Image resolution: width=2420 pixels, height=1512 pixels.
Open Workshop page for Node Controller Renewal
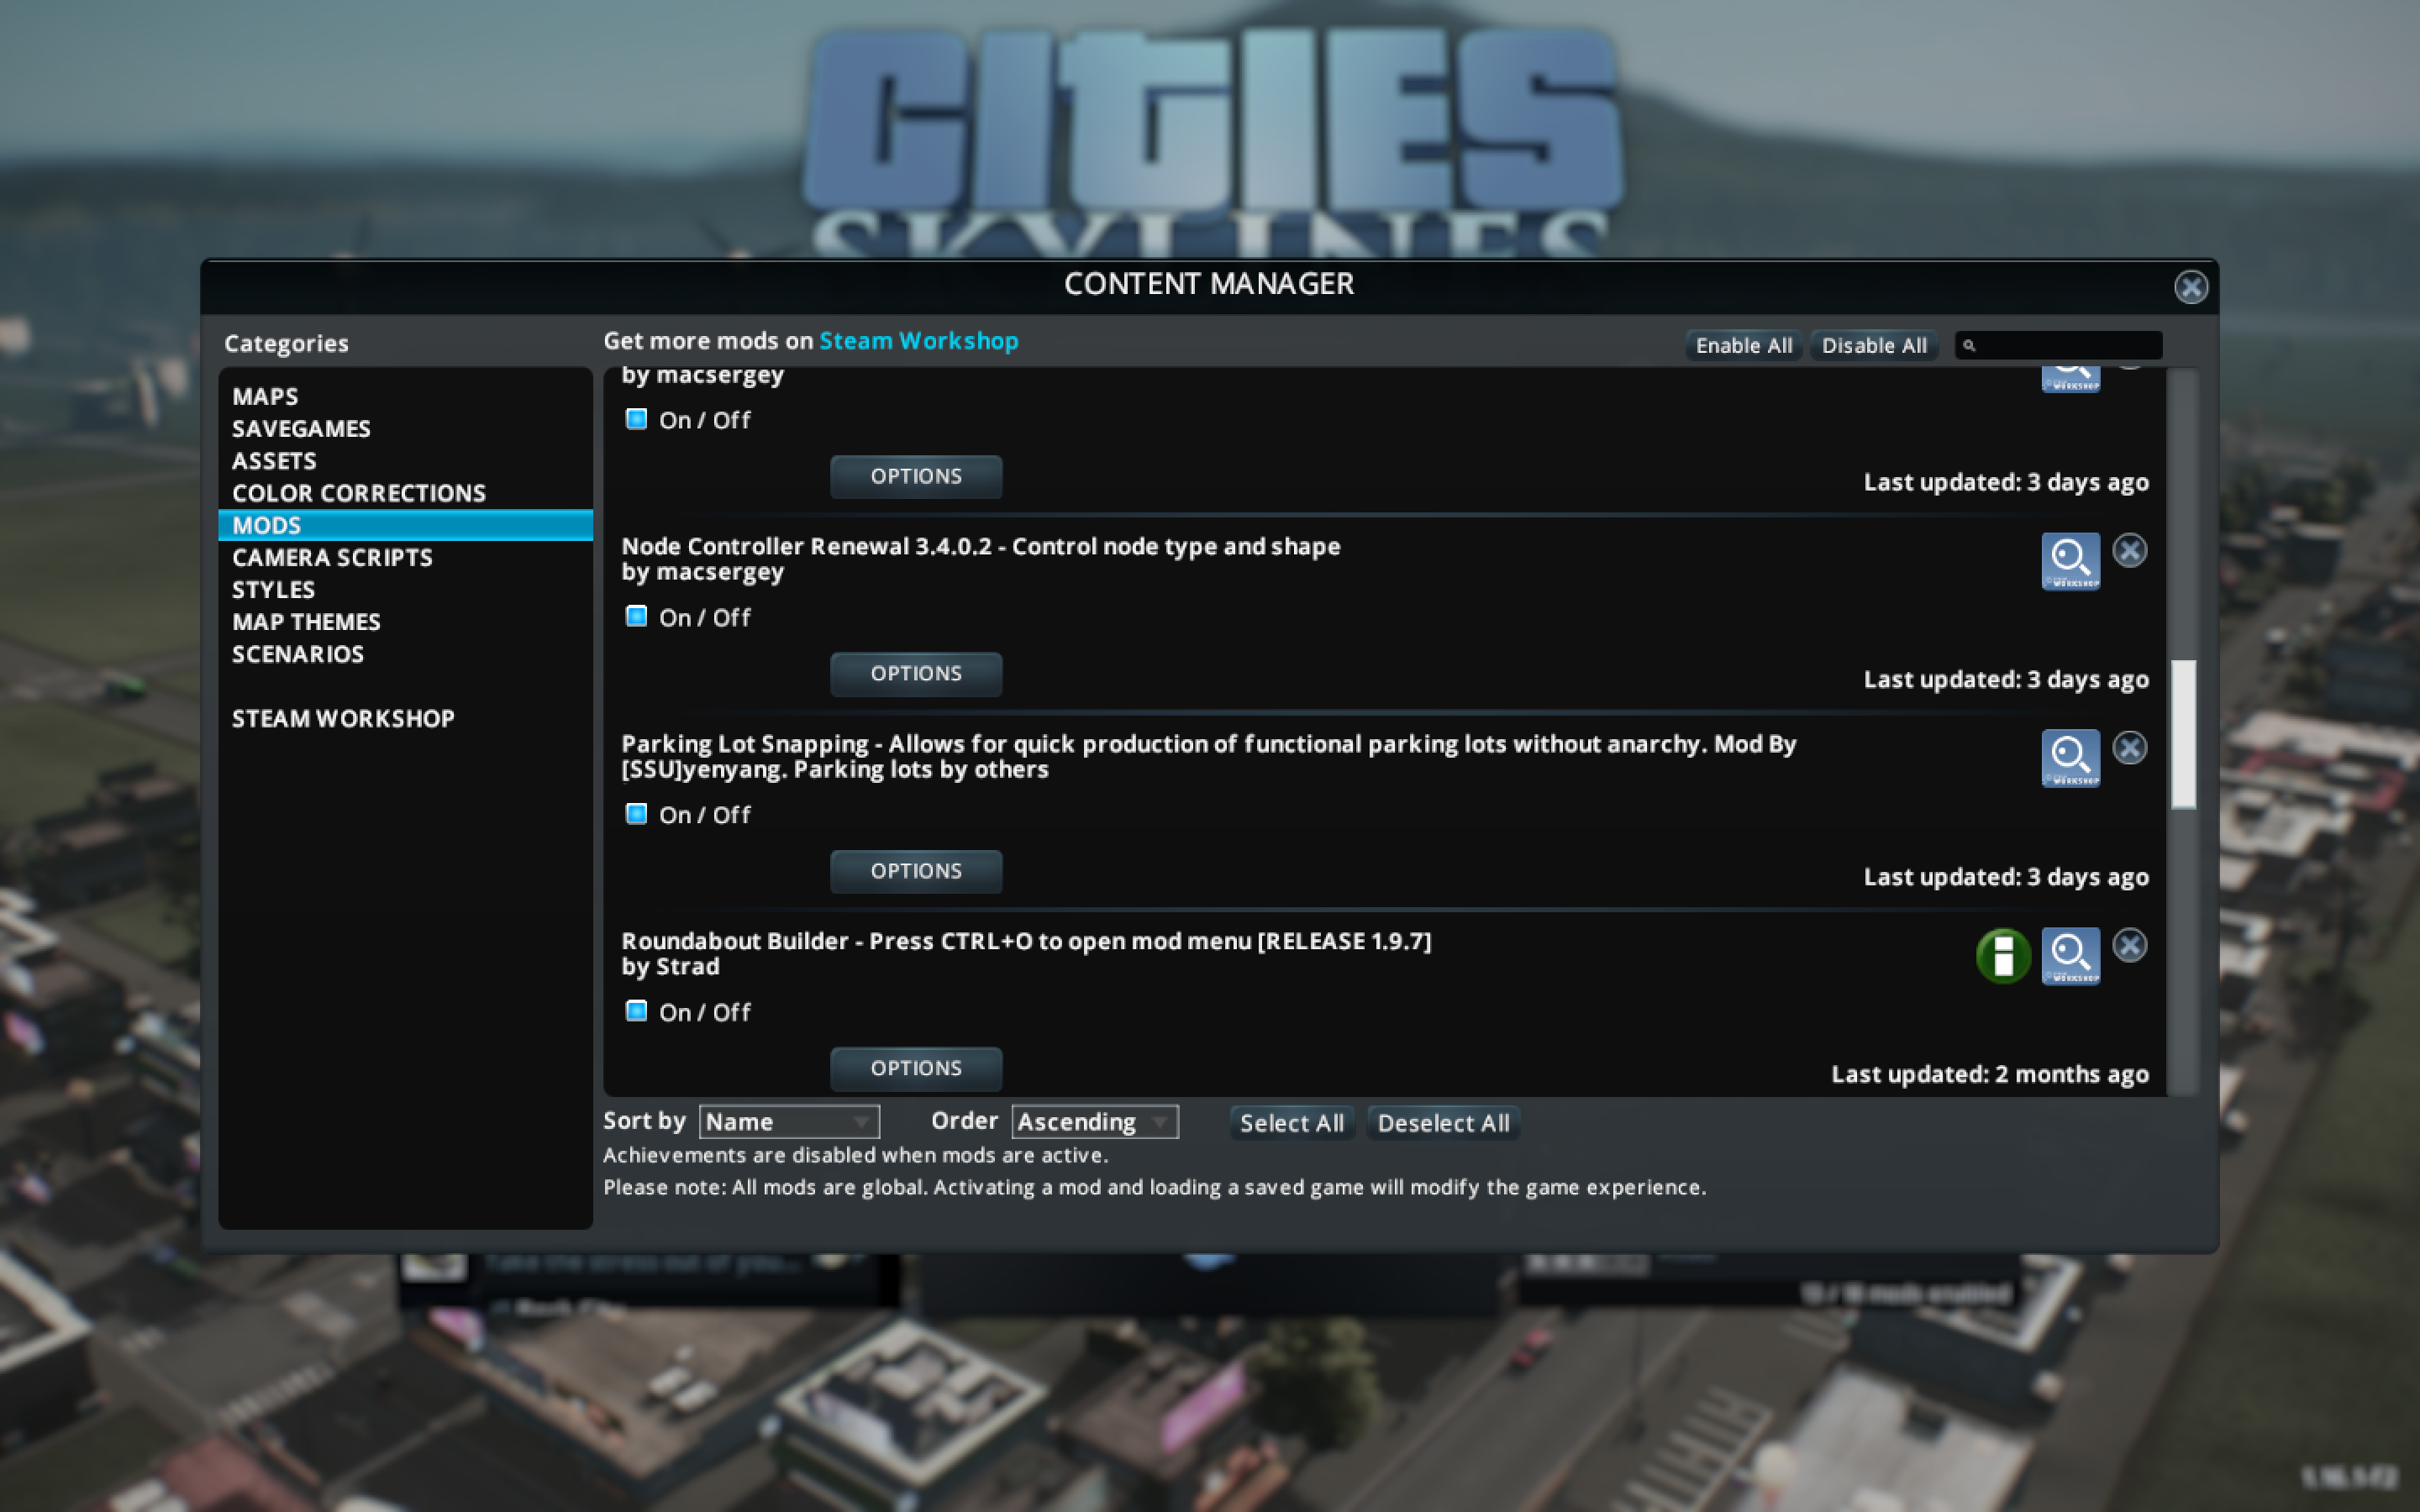pyautogui.click(x=2070, y=561)
